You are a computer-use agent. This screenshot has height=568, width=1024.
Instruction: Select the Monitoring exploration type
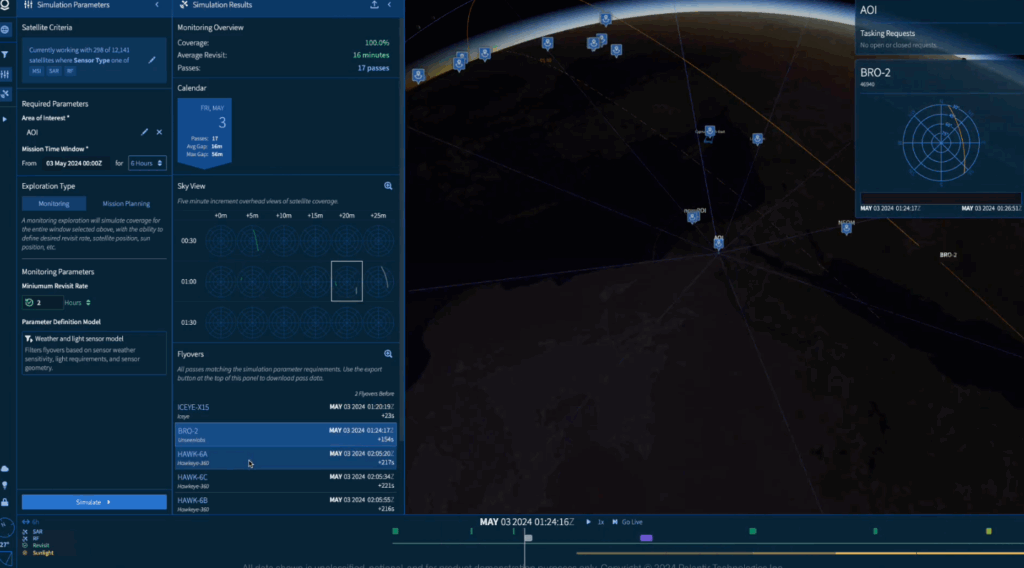pyautogui.click(x=54, y=204)
